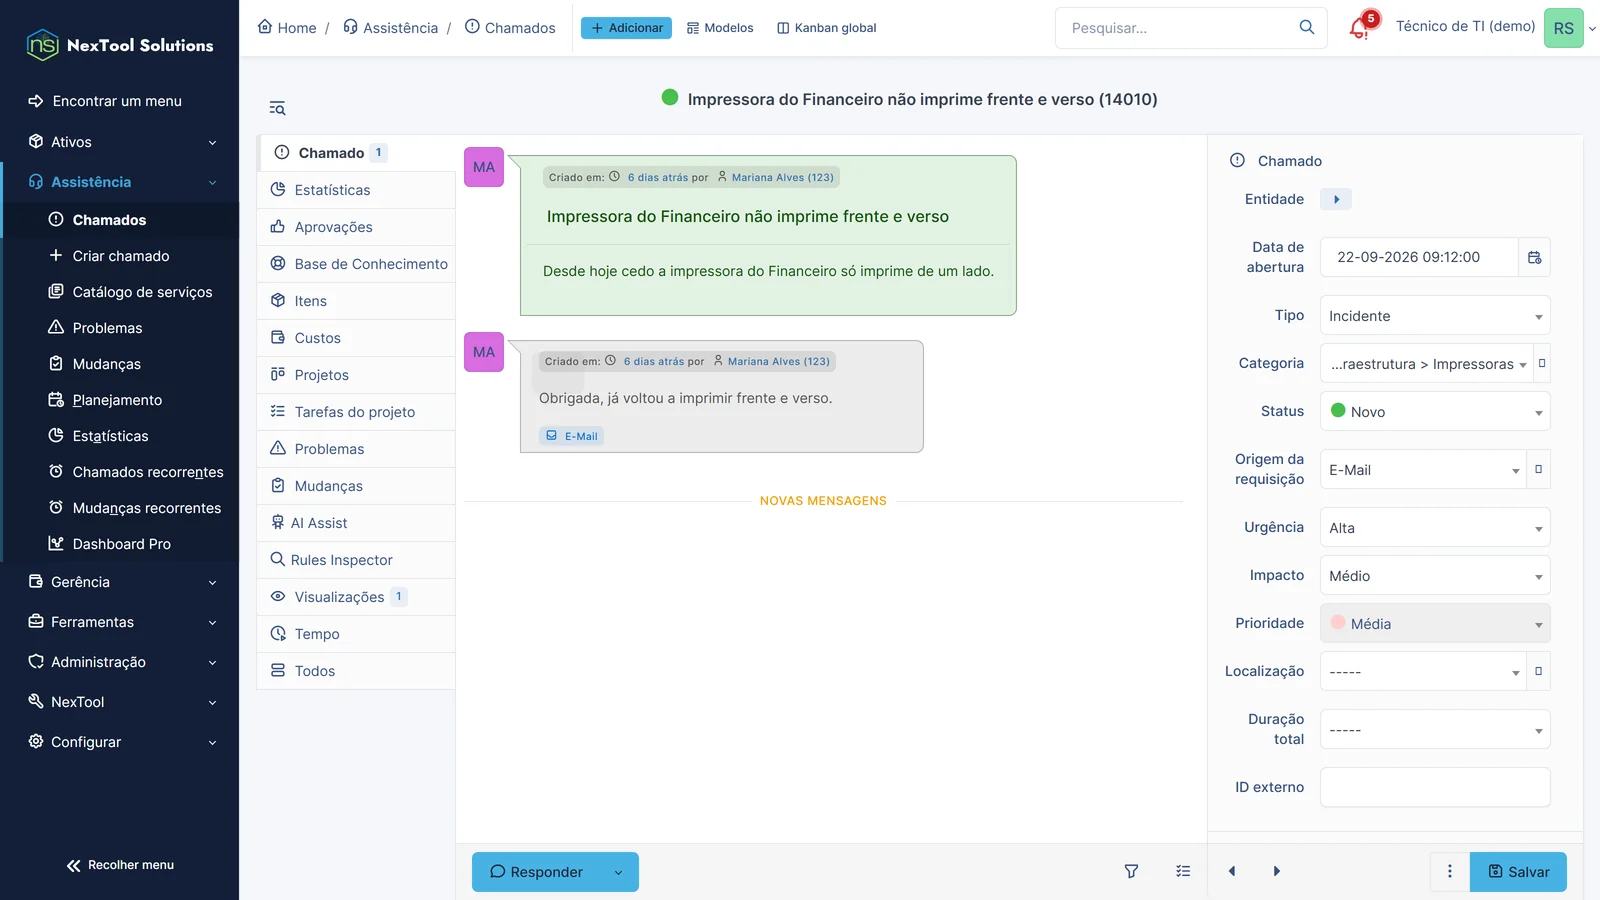The height and width of the screenshot is (900, 1600).
Task: Select the Estatísticas ticket tab
Action: (x=357, y=190)
